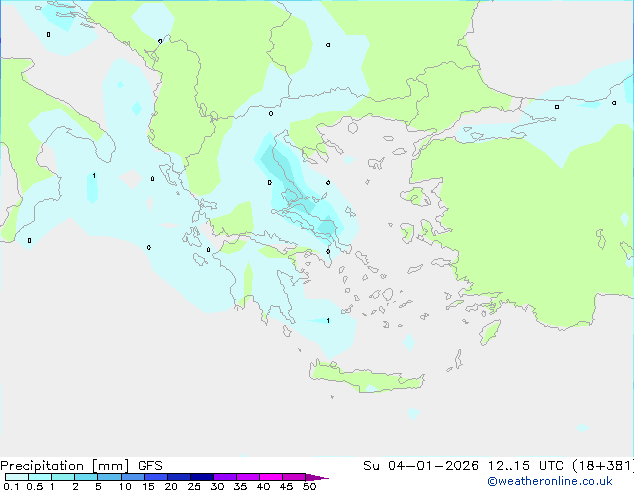Open the weatheronline.co.uk copyright link
The height and width of the screenshot is (490, 634).
click(550, 481)
